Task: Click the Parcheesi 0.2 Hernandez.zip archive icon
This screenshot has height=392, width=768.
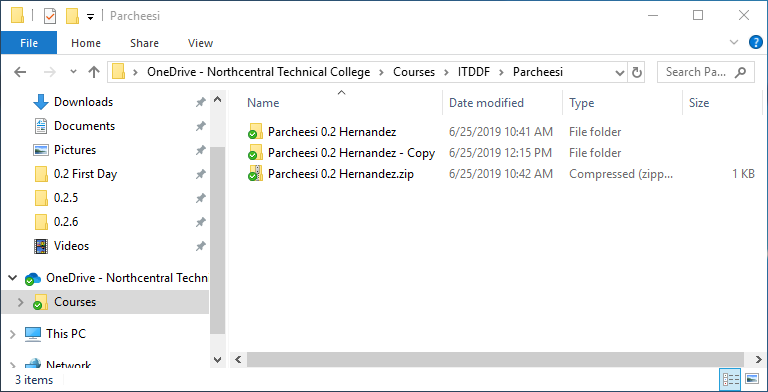Action: click(x=255, y=173)
